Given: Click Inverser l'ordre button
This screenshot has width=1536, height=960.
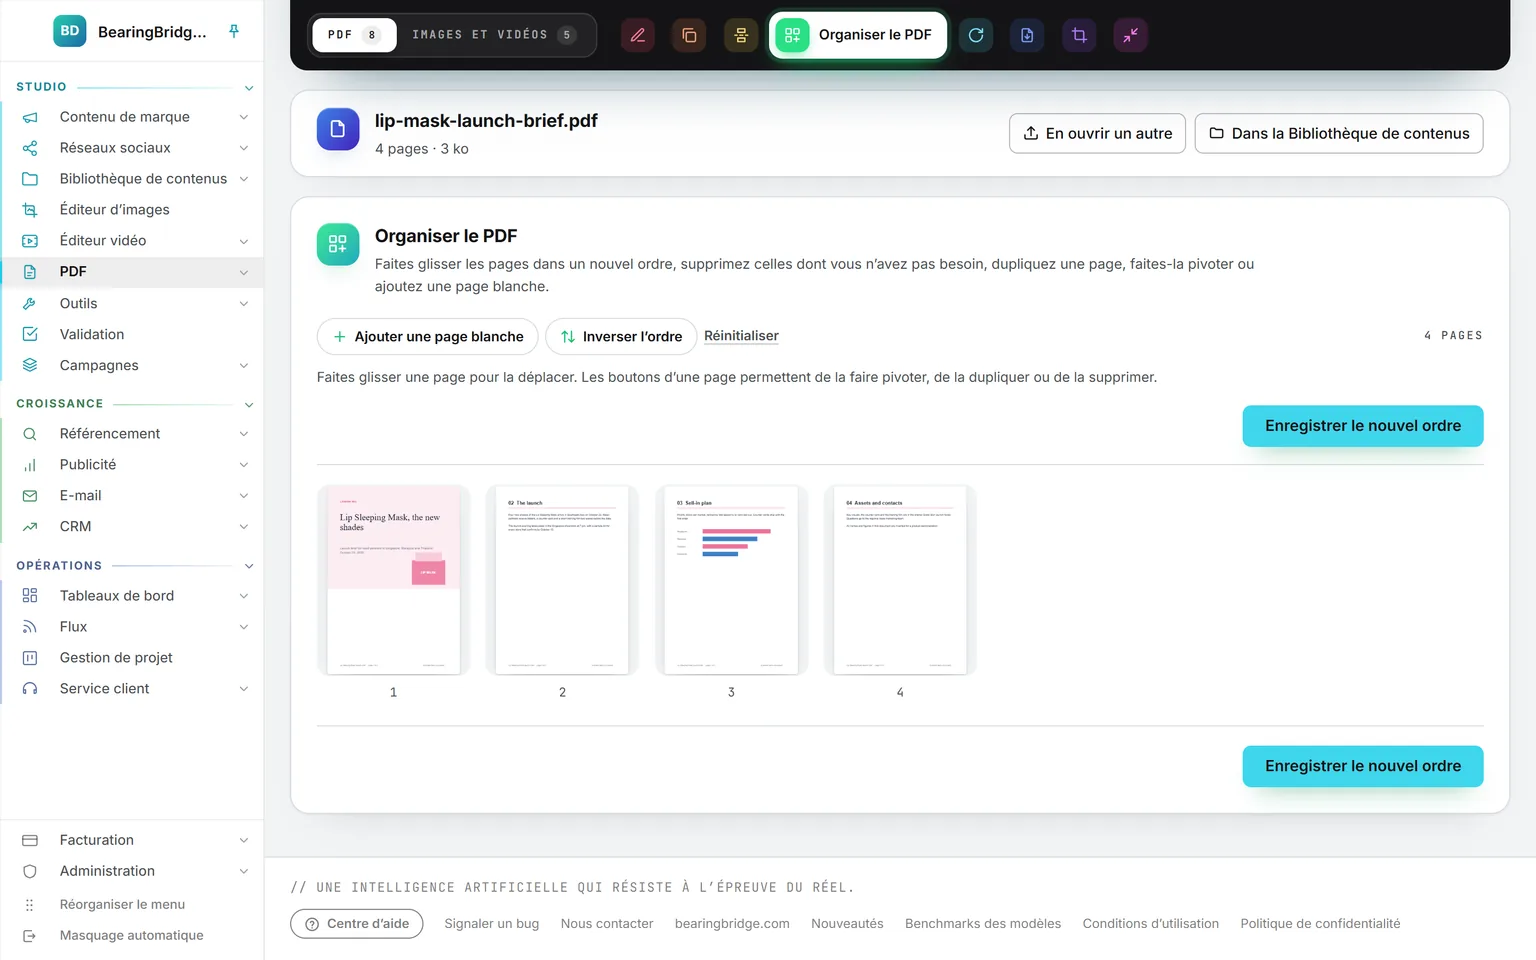Looking at the screenshot, I should (621, 336).
